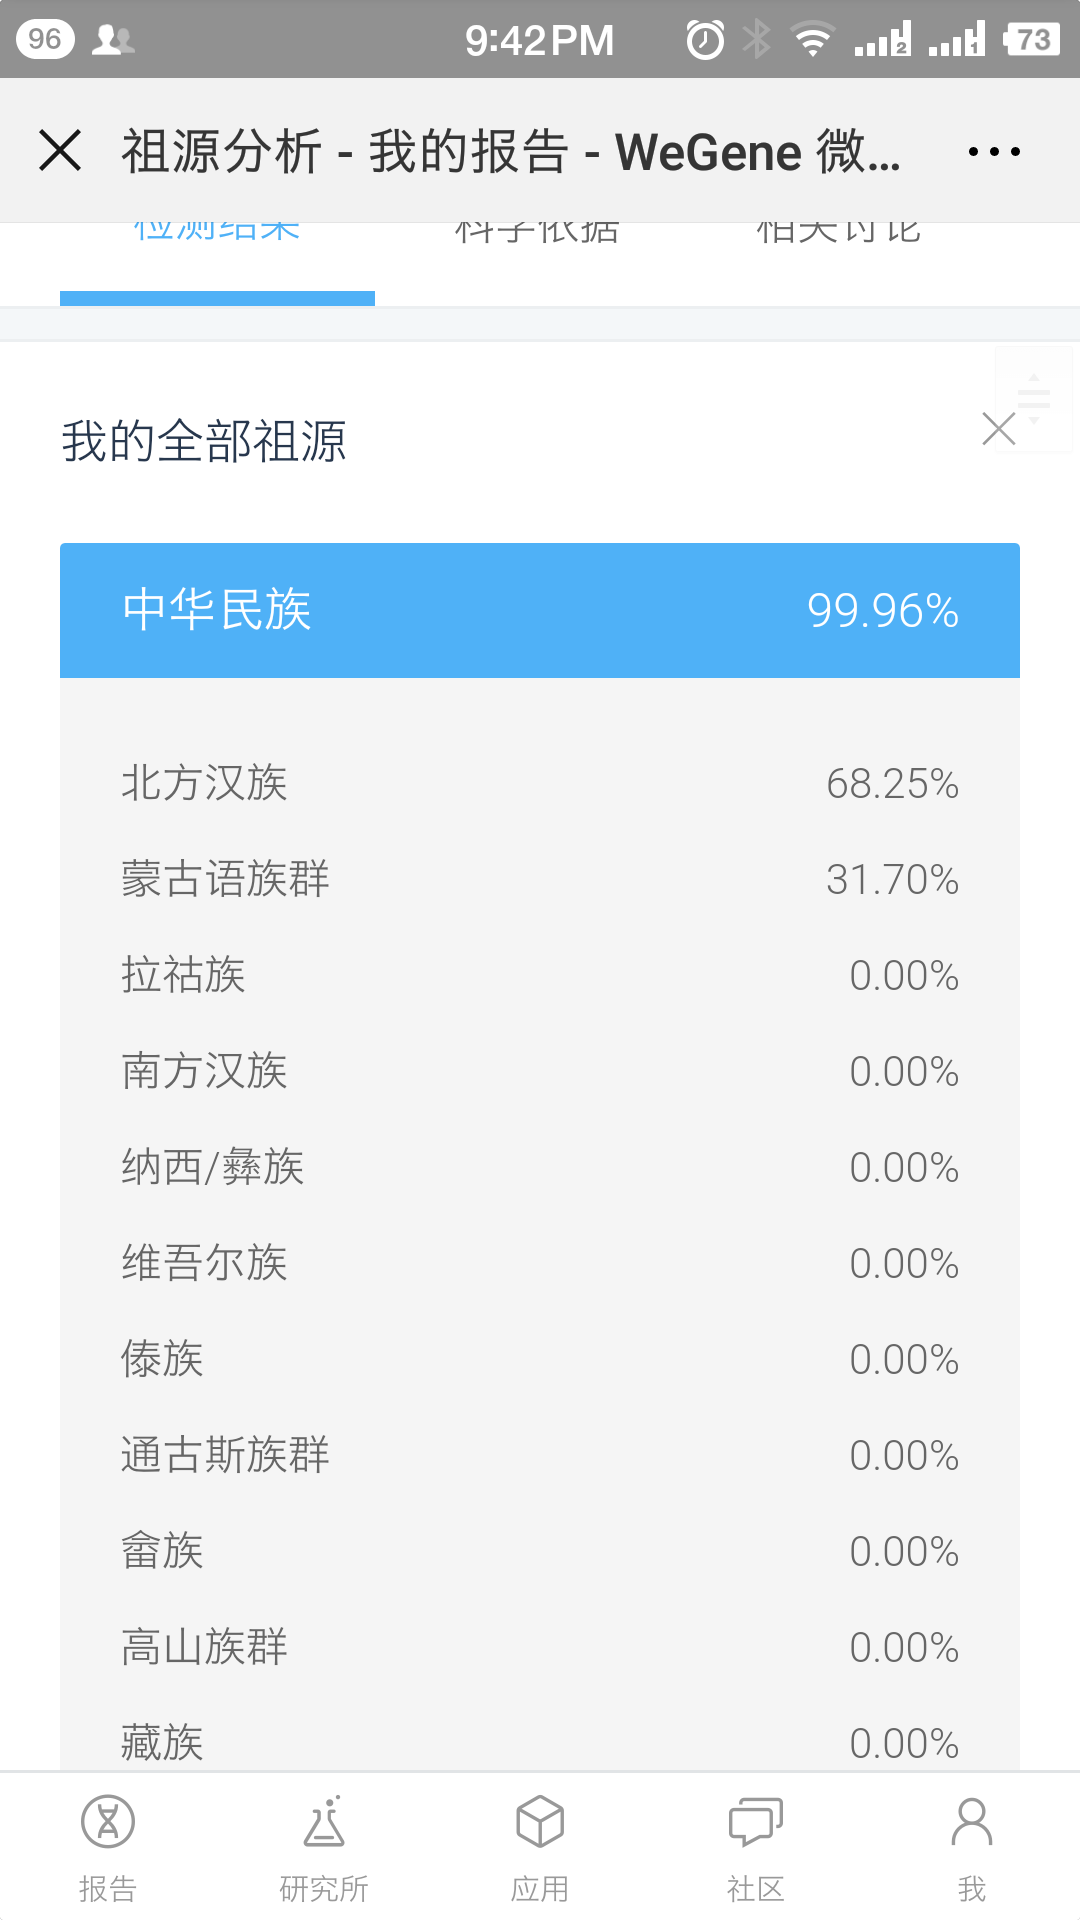Tap the 通古斯族群 ancestry entry
This screenshot has width=1080, height=1920.
tap(540, 1455)
